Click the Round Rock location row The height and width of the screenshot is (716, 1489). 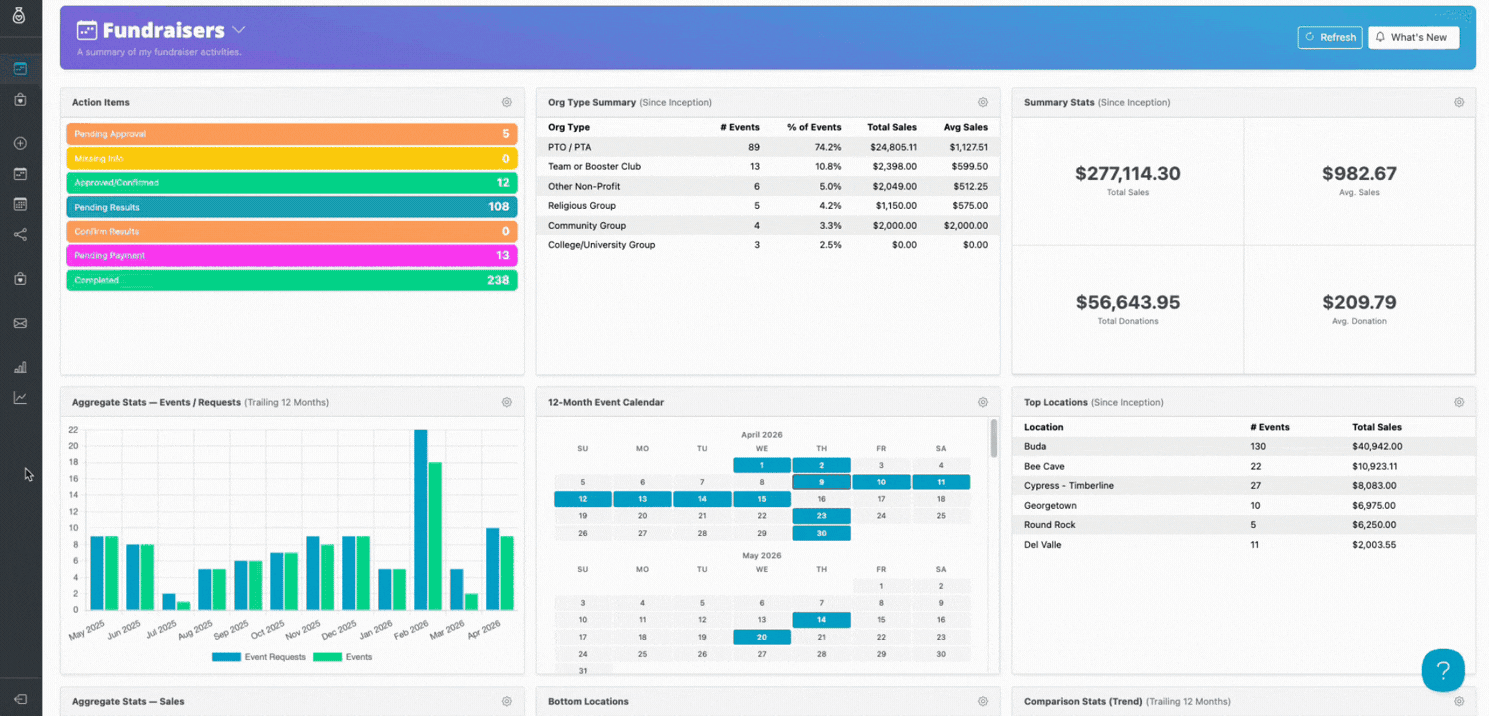[x=1245, y=525]
